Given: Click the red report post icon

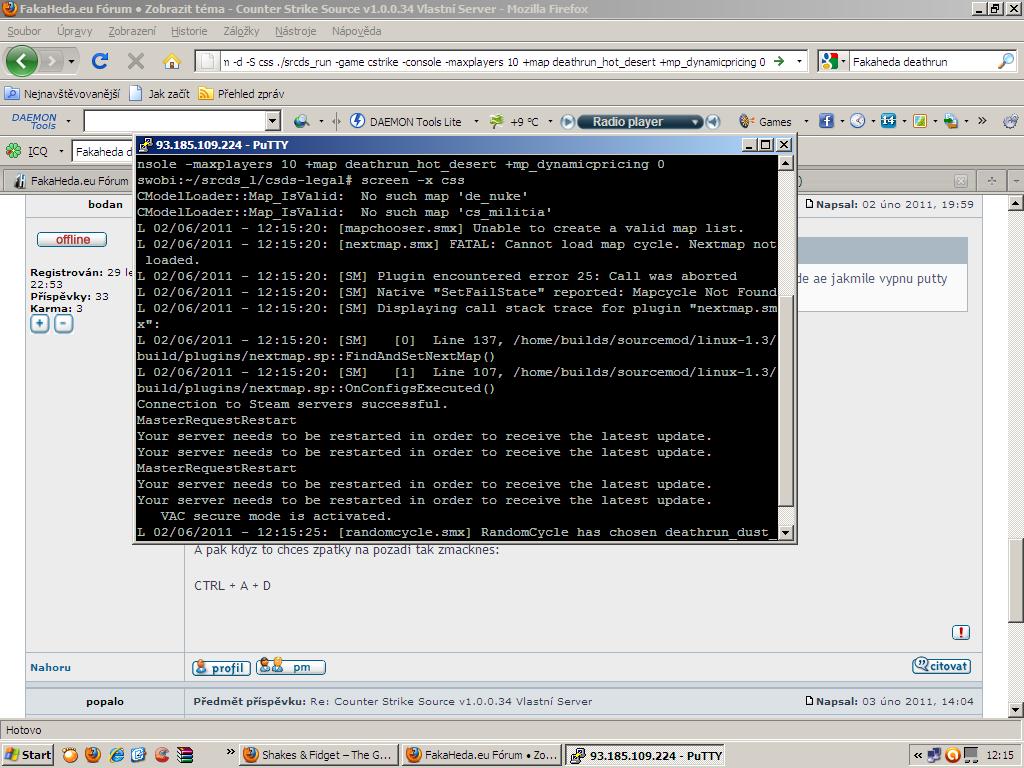Looking at the screenshot, I should pos(961,632).
